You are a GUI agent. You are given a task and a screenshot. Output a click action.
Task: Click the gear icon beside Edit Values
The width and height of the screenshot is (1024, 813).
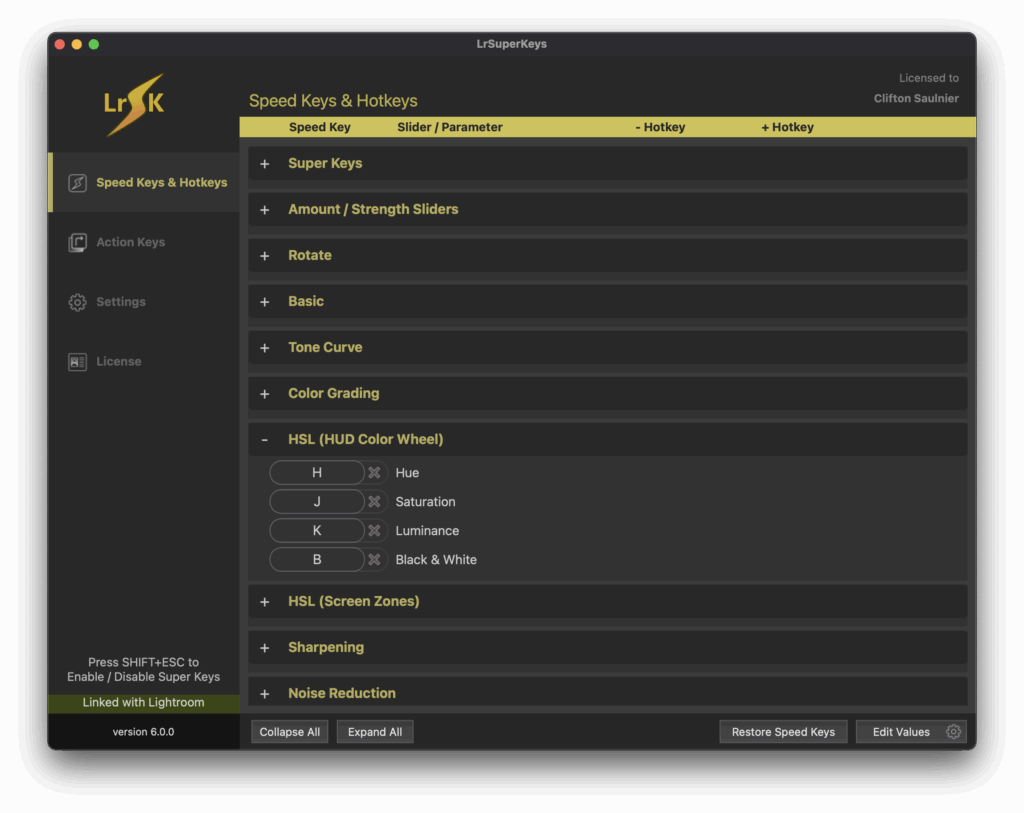[x=953, y=732]
